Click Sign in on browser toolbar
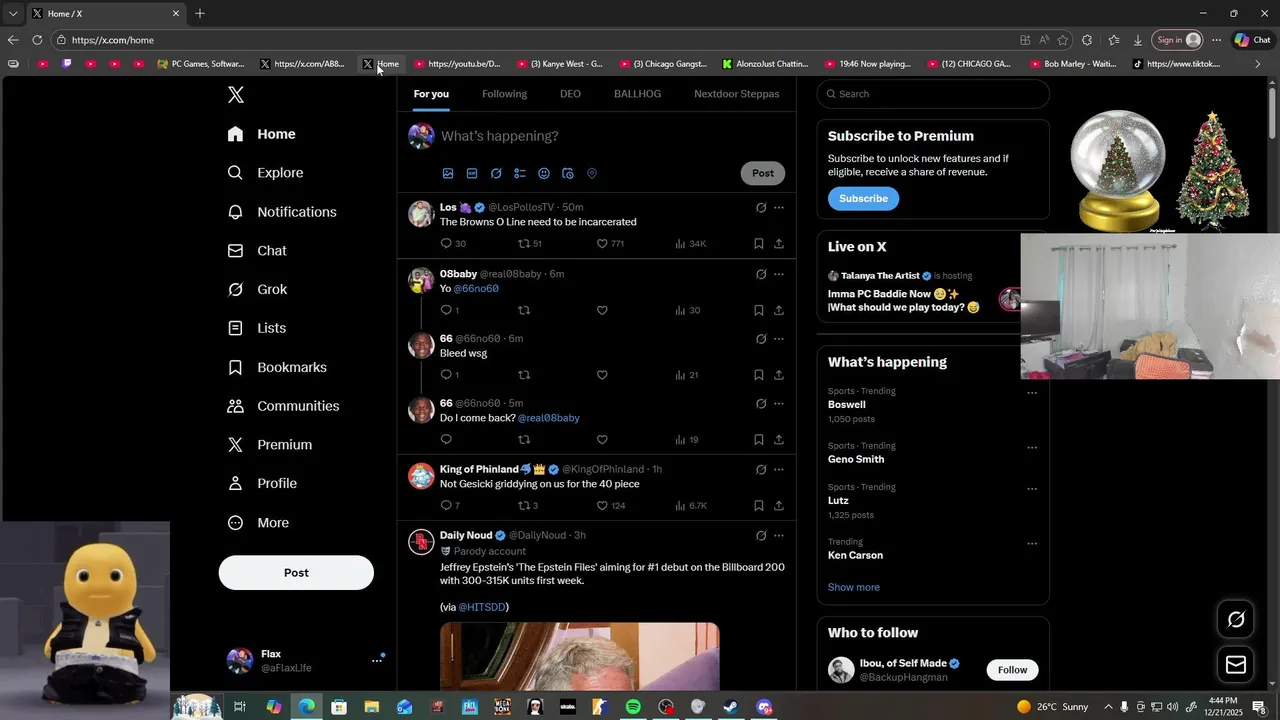Image resolution: width=1280 pixels, height=720 pixels. click(x=1177, y=40)
